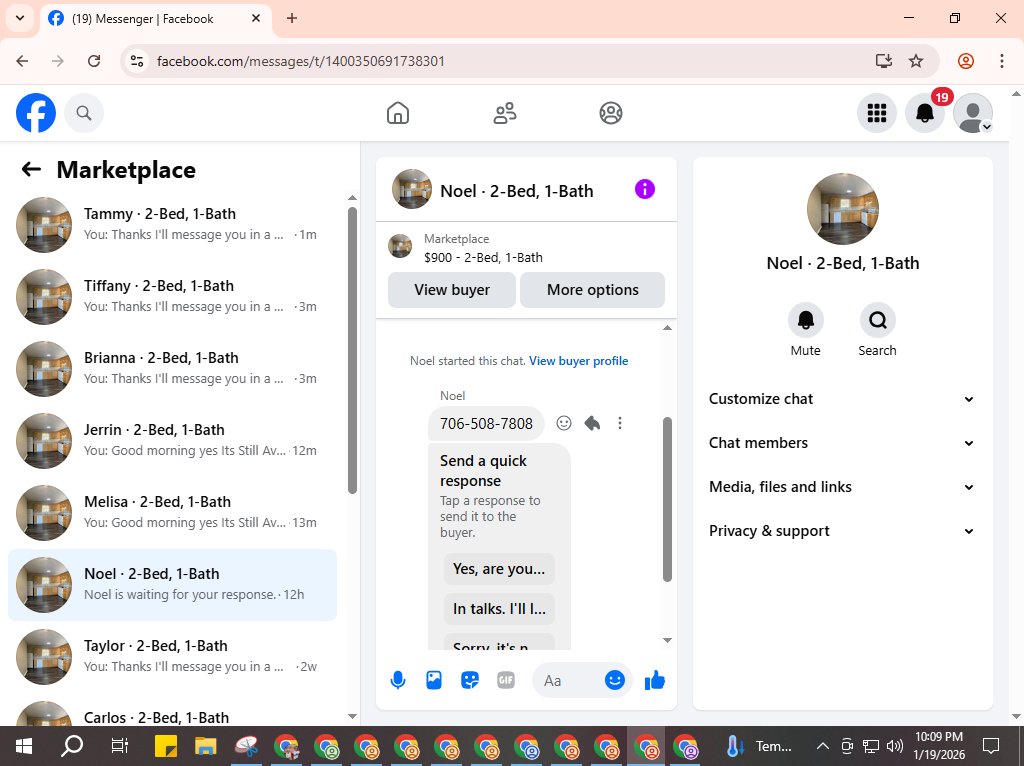The width and height of the screenshot is (1024, 766).
Task: Open notifications bell with 19 badge
Action: pos(925,113)
